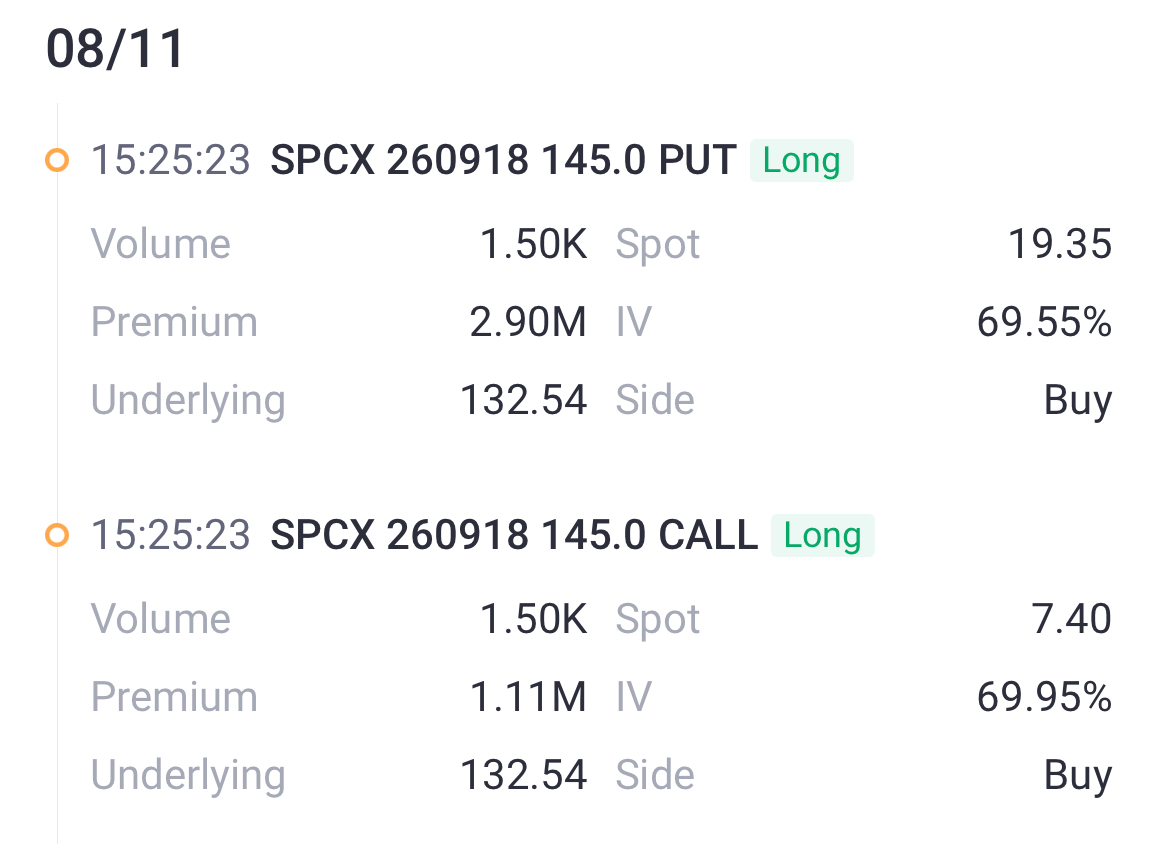
Task: Open SPCX 260918 145.0 PUT contract
Action: click(x=504, y=160)
